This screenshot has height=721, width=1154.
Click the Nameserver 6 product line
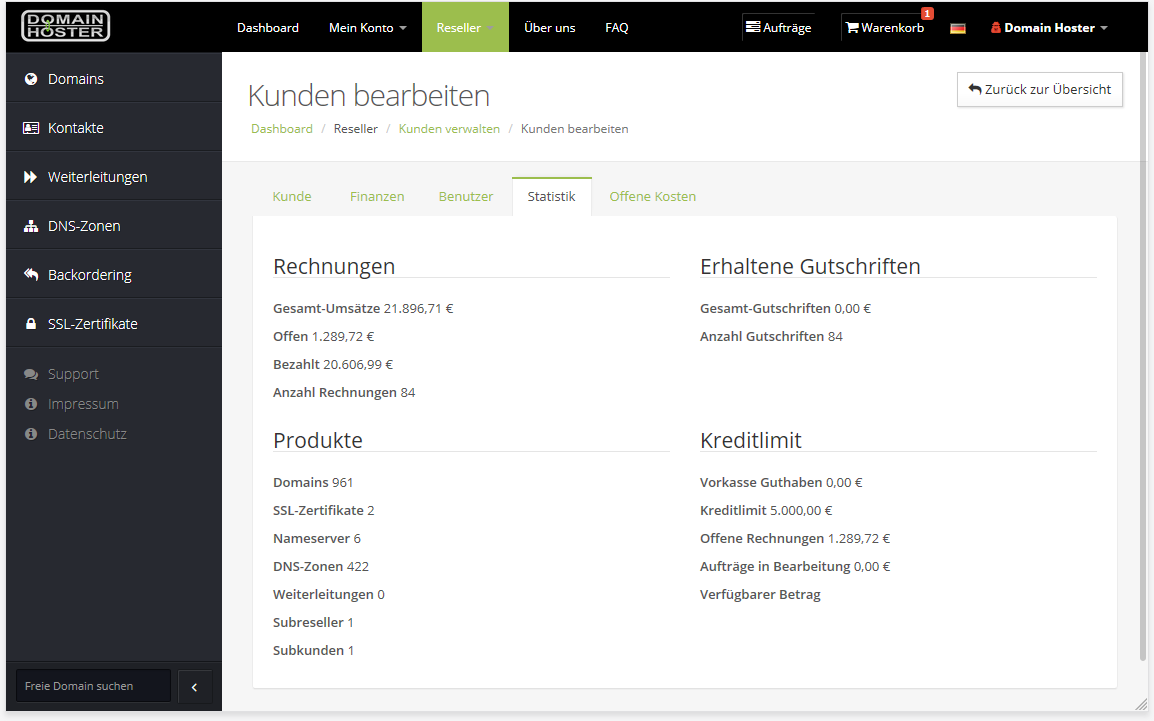(316, 539)
